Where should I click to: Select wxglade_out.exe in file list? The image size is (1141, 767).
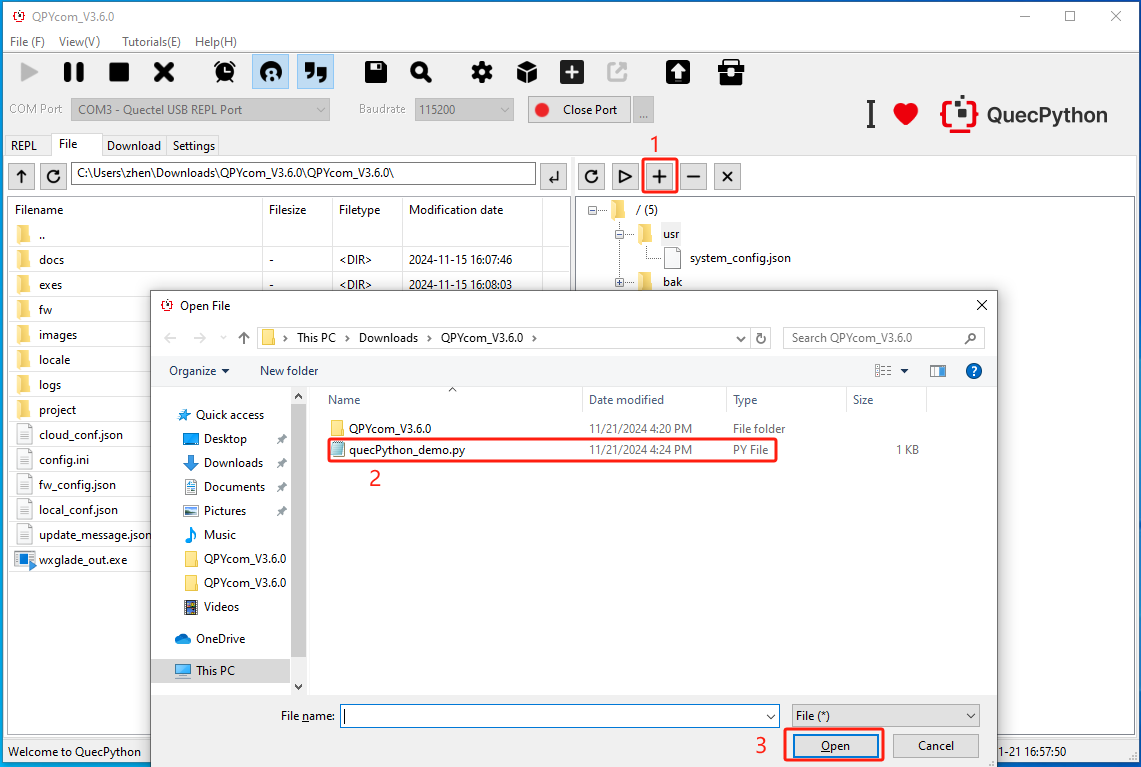83,560
